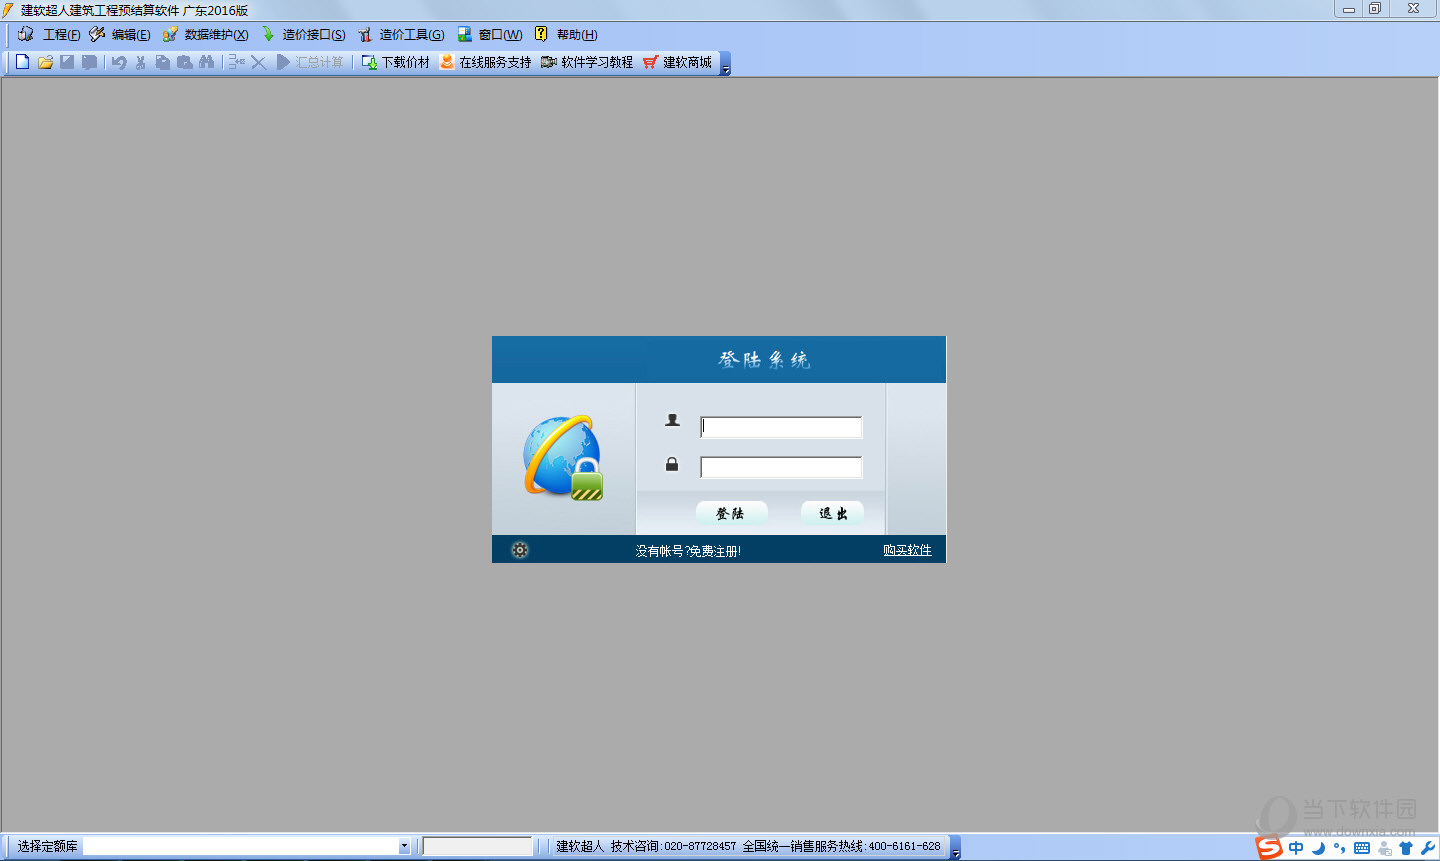Open the Sogou soft keyboard icon

coord(1362,848)
